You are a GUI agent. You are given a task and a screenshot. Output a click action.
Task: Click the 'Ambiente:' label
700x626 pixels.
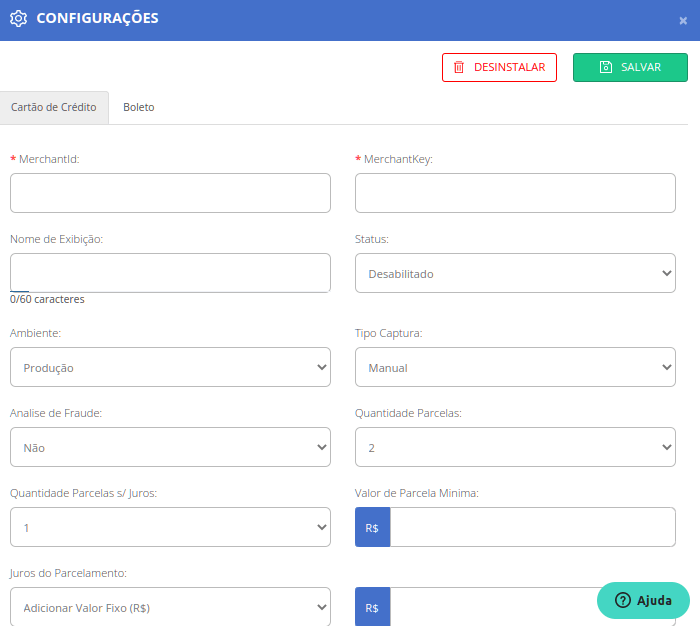point(35,333)
